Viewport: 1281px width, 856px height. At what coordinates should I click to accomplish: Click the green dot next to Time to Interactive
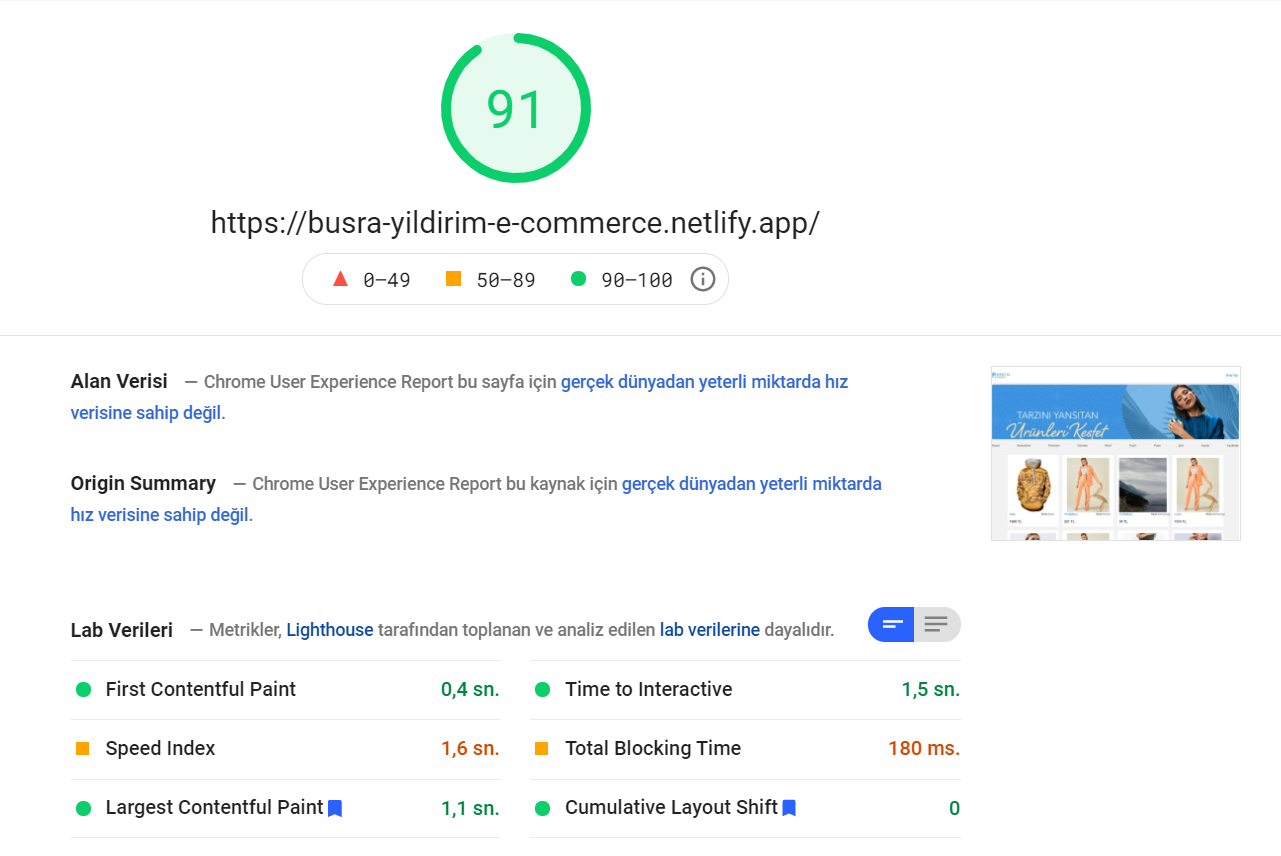(544, 689)
